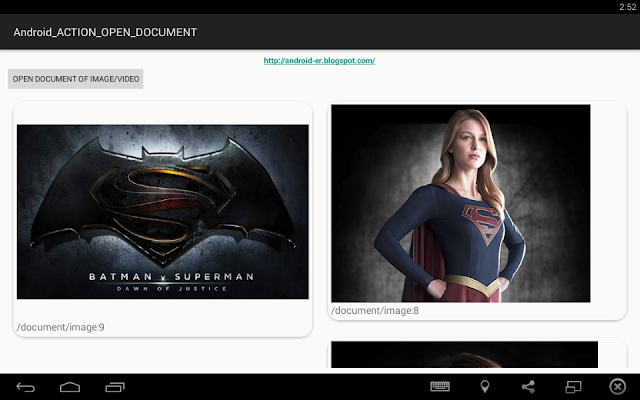Click the /document/image:9 caption
Screen dimensions: 640x400
(x=60, y=327)
